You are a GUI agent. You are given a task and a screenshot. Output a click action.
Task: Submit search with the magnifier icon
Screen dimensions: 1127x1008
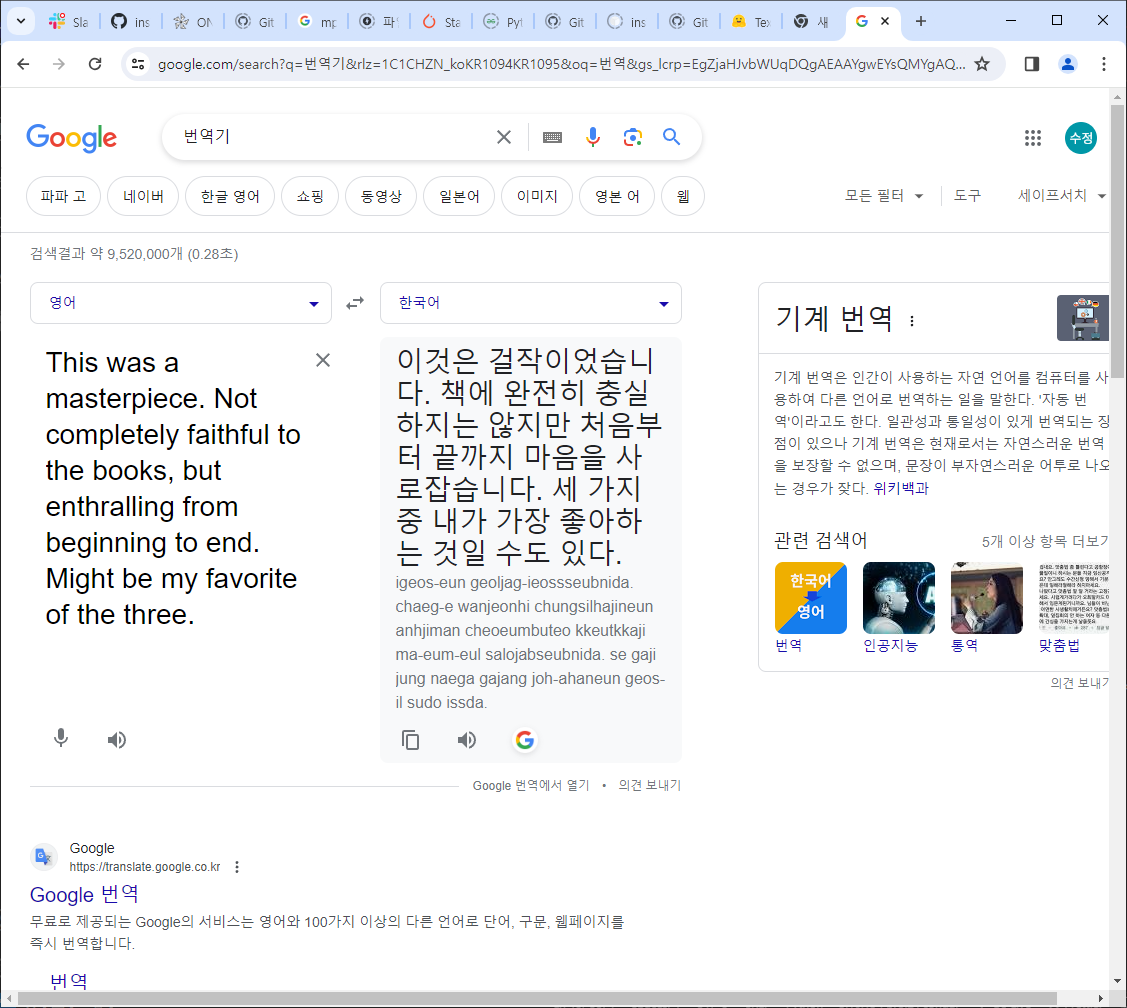tap(671, 137)
